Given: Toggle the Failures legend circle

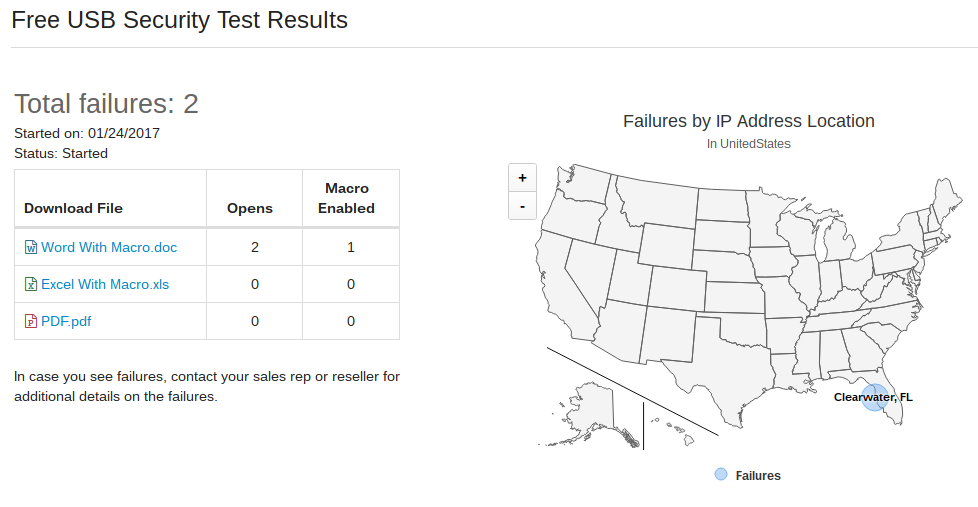Looking at the screenshot, I should (x=720, y=474).
